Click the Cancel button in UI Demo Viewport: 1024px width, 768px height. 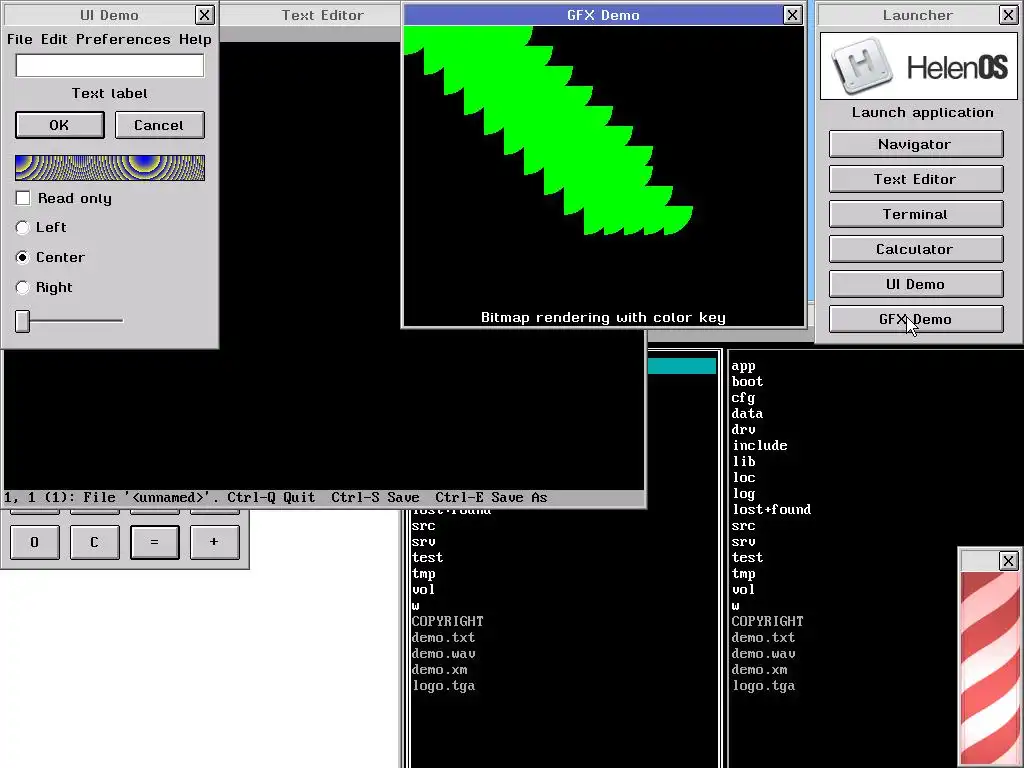(x=159, y=125)
